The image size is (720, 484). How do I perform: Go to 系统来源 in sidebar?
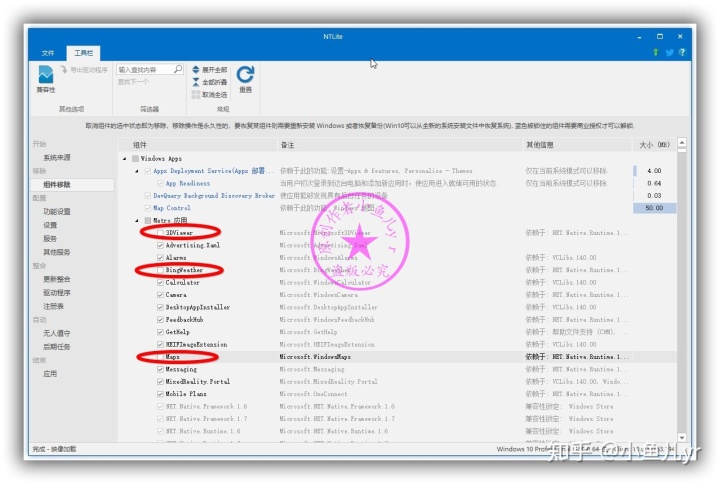57,158
